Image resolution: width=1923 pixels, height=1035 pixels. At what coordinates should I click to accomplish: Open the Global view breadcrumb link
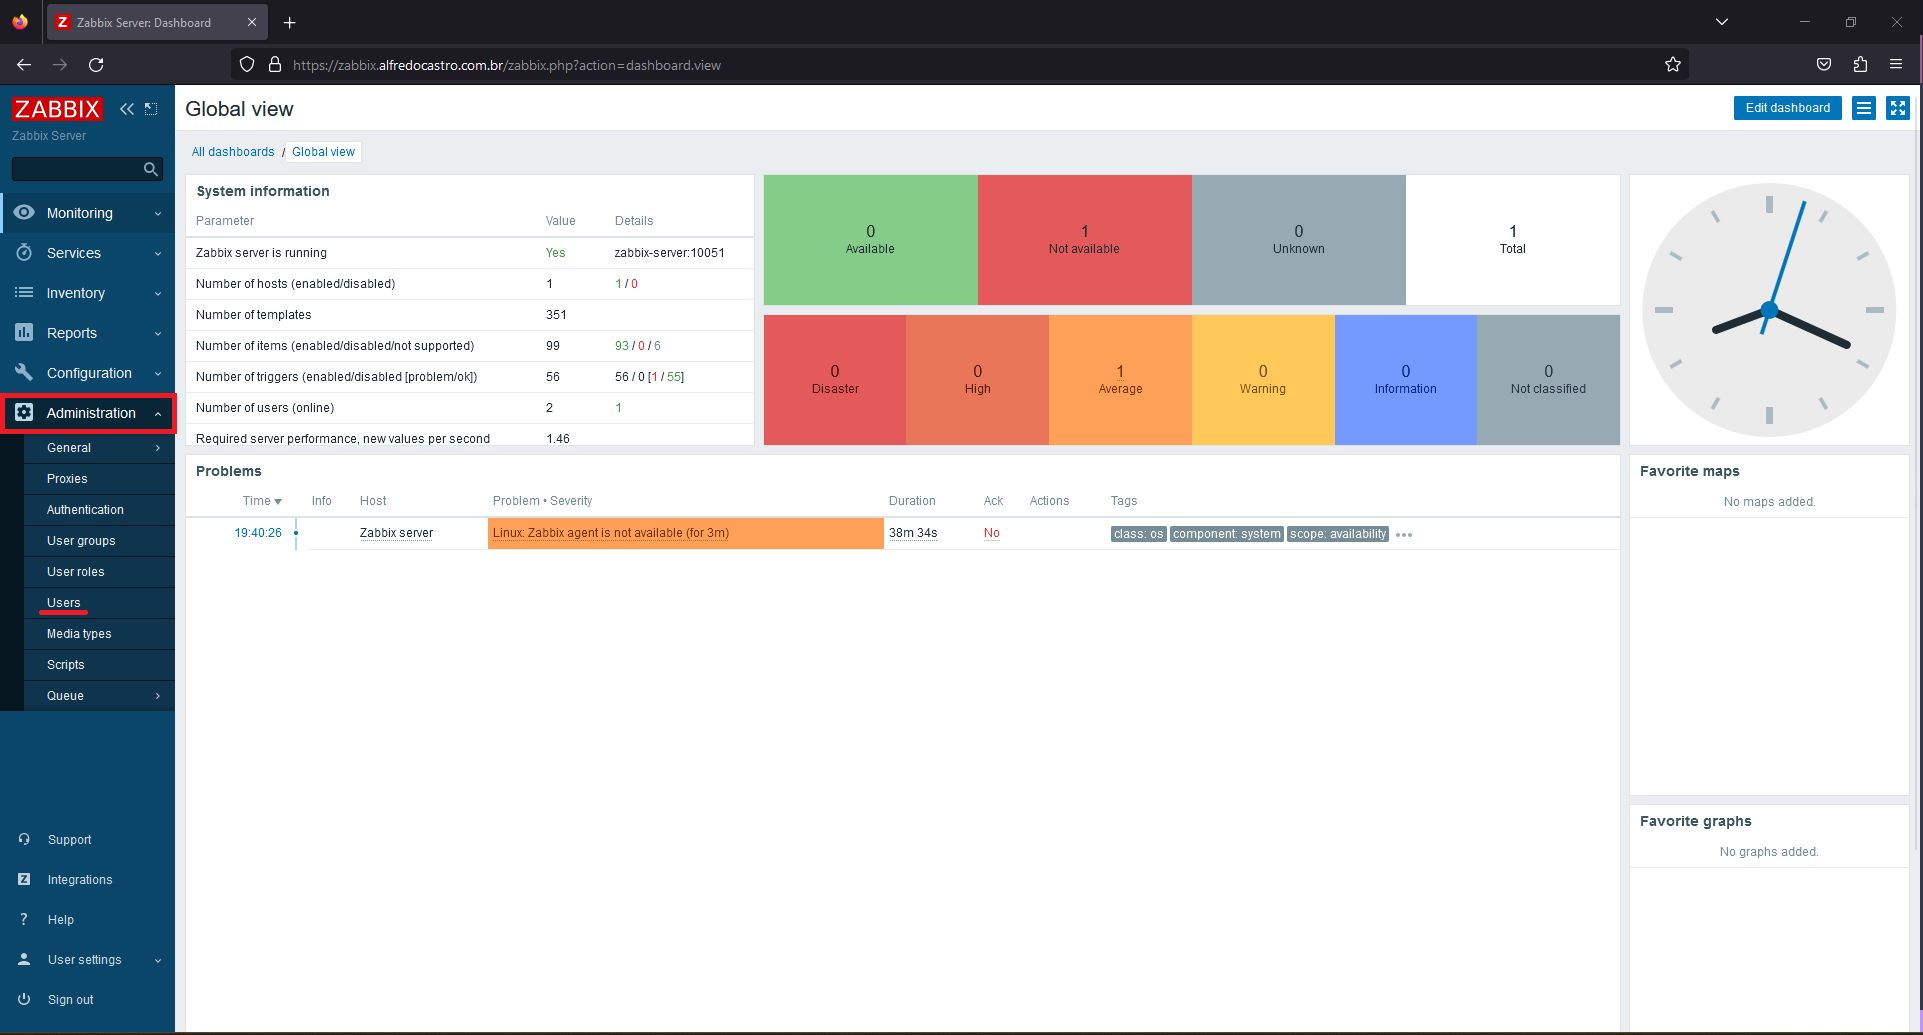(323, 152)
